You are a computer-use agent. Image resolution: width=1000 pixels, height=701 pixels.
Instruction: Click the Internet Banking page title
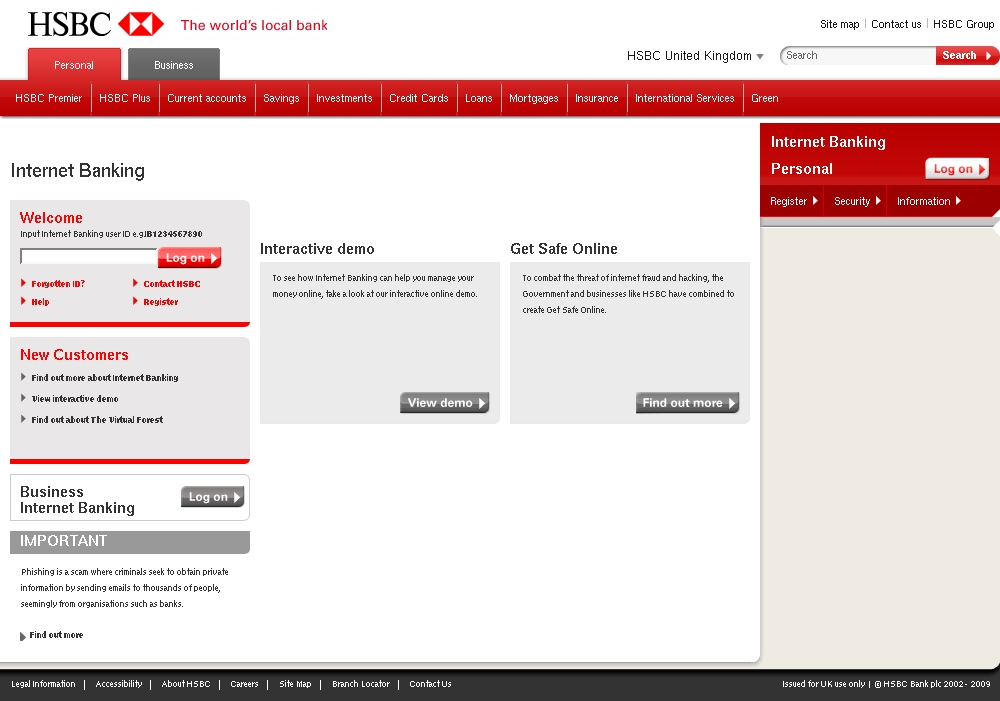click(x=78, y=170)
